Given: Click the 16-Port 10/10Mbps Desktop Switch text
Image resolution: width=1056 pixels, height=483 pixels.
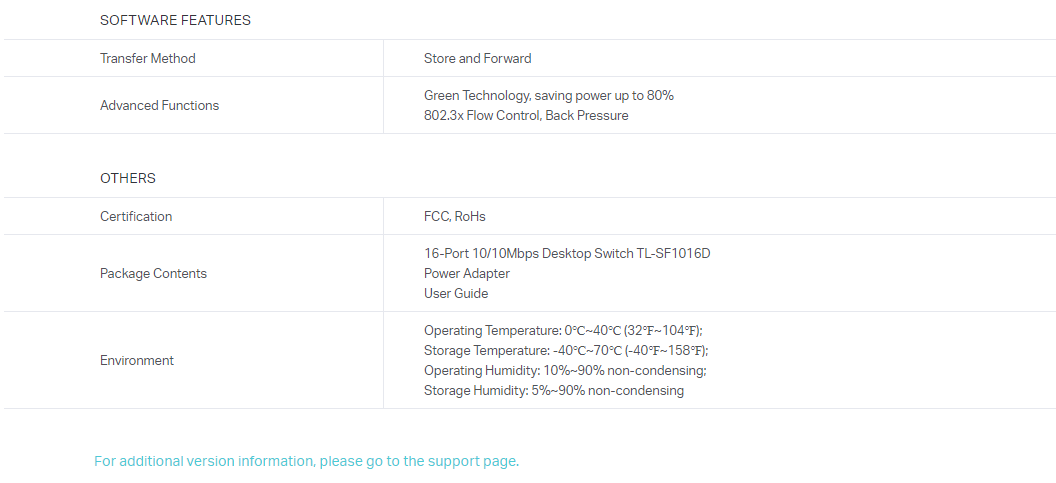Looking at the screenshot, I should click(x=528, y=253).
